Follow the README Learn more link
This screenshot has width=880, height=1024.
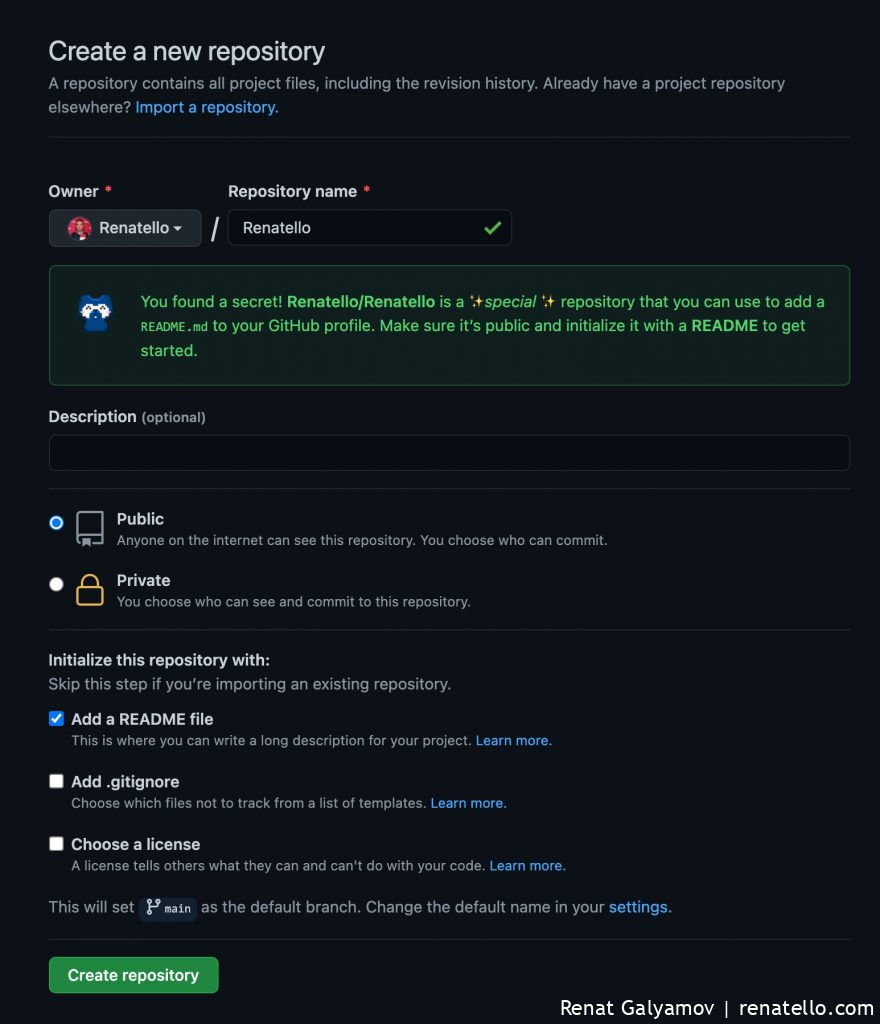coord(513,741)
